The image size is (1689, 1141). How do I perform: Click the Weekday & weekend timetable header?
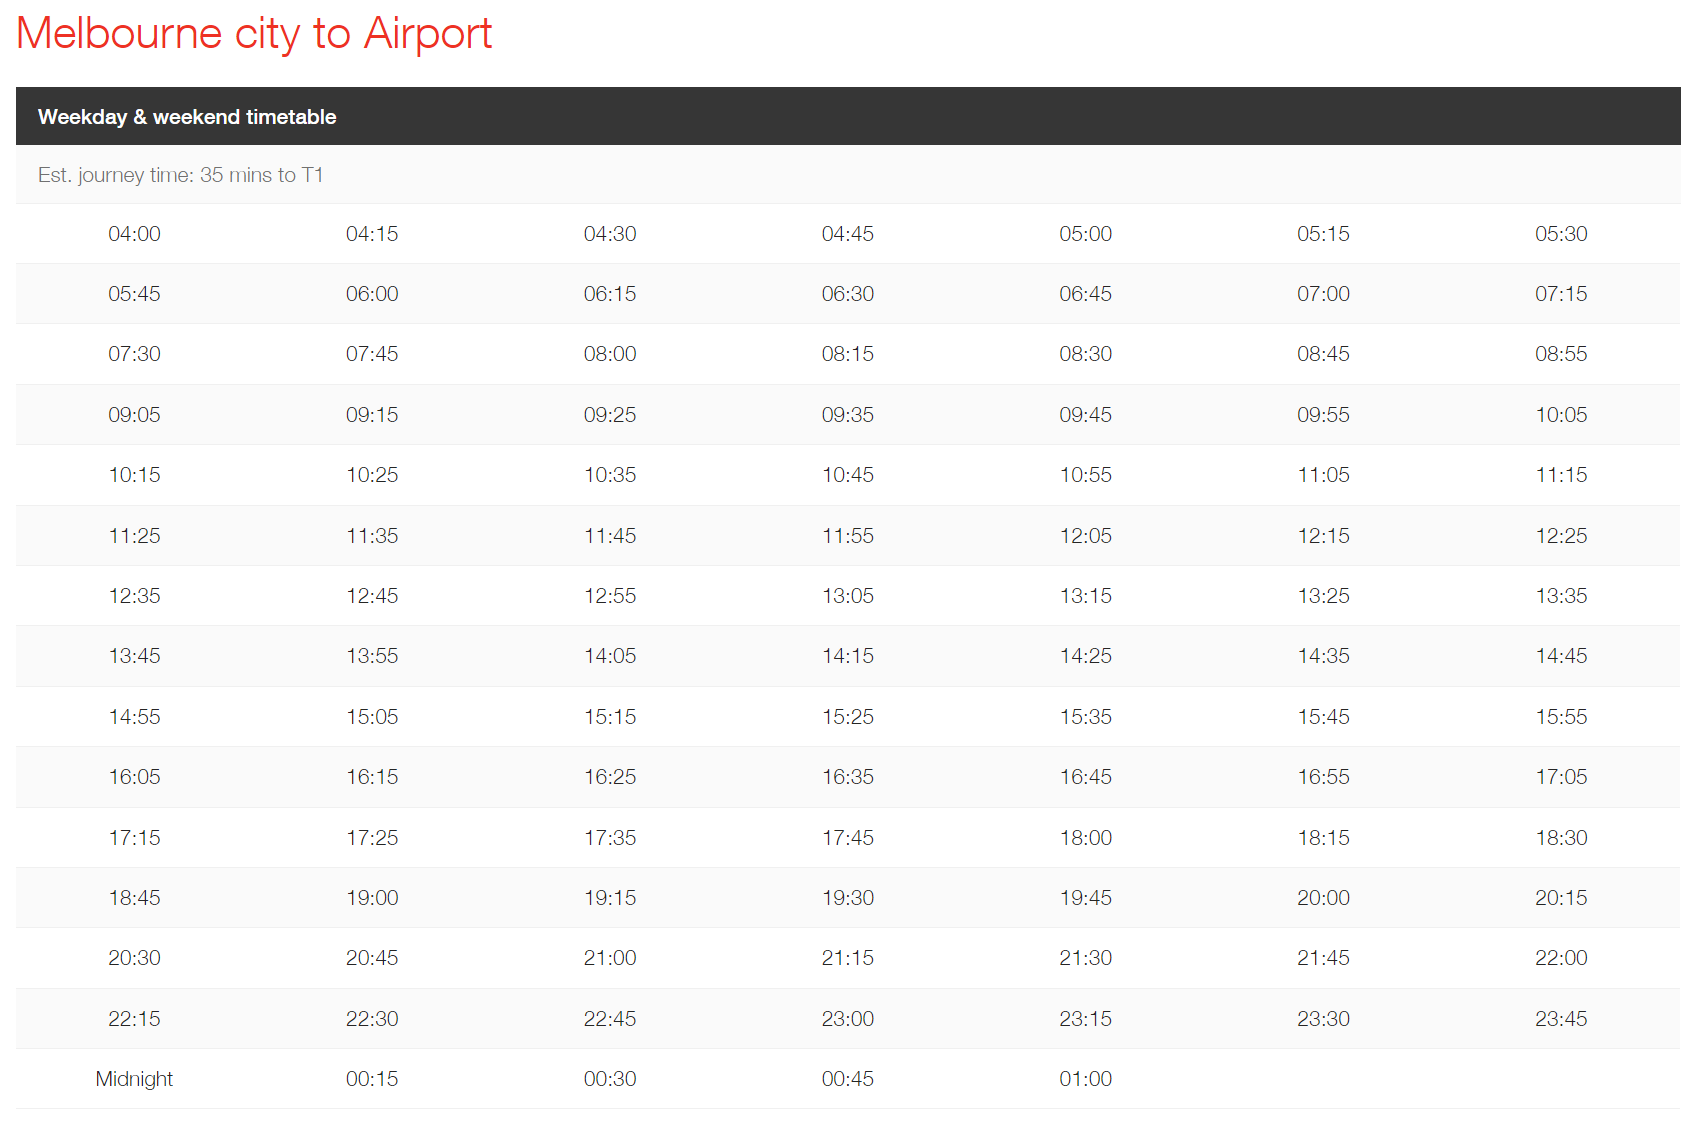coord(187,117)
